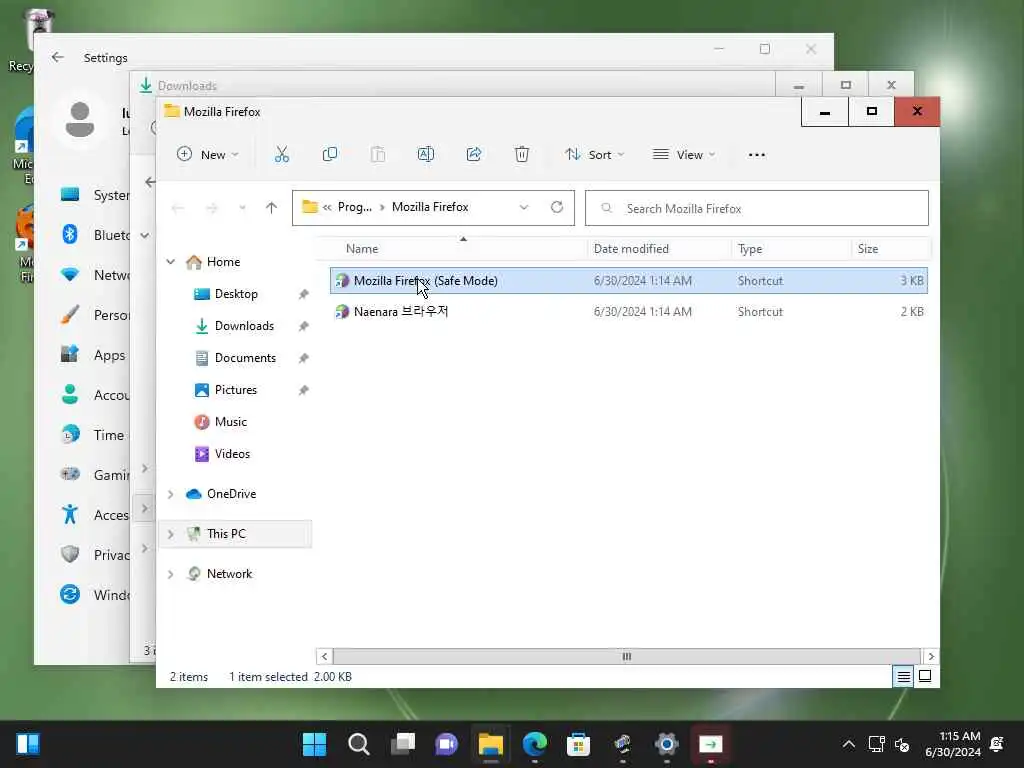The height and width of the screenshot is (768, 1024).
Task: Click the Cut scissors icon in toolbar
Action: click(x=281, y=155)
